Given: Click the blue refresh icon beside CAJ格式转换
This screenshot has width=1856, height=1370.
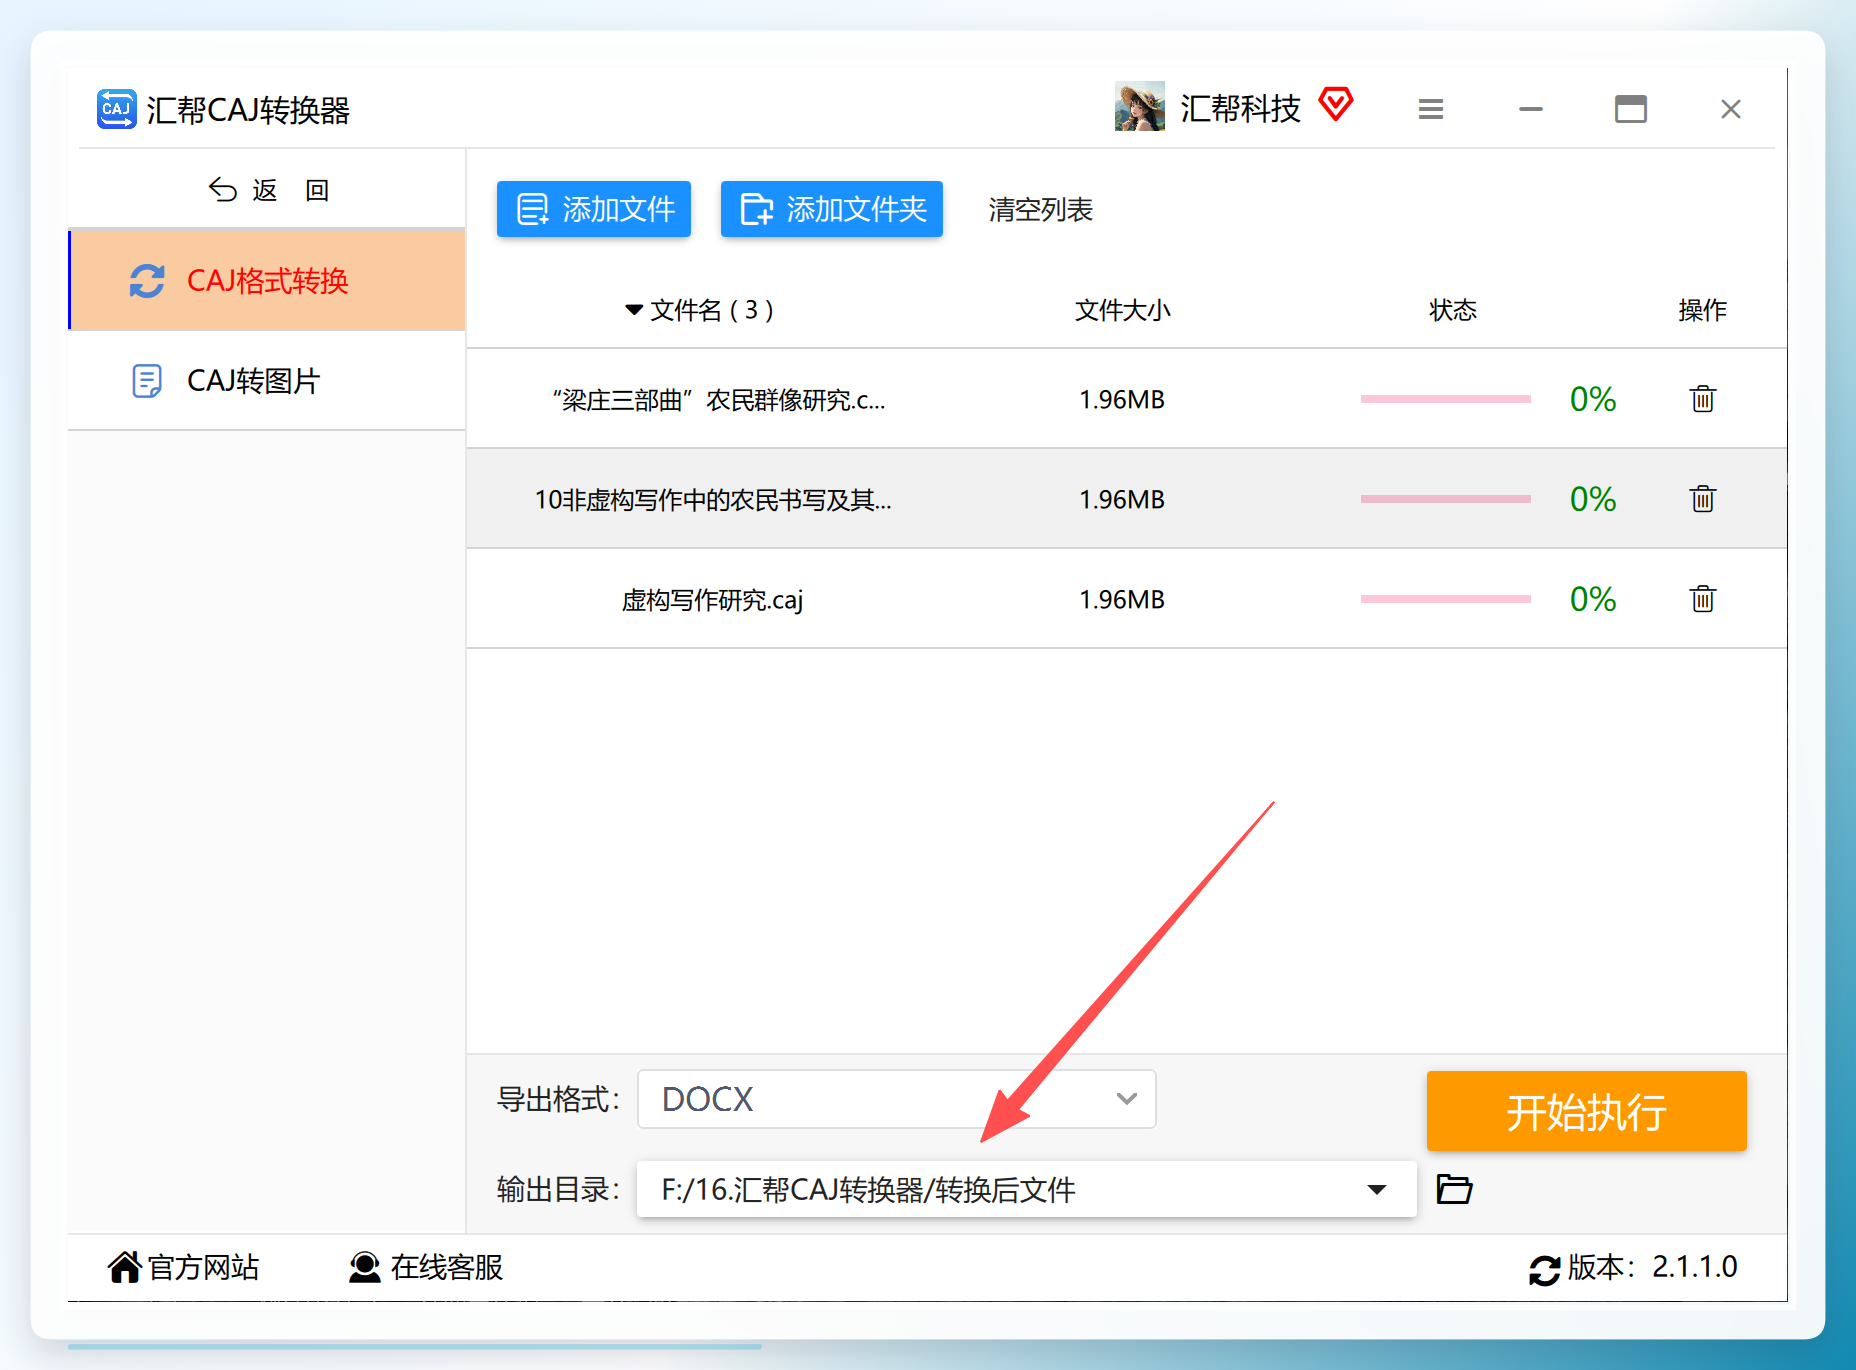Looking at the screenshot, I should pos(147,281).
